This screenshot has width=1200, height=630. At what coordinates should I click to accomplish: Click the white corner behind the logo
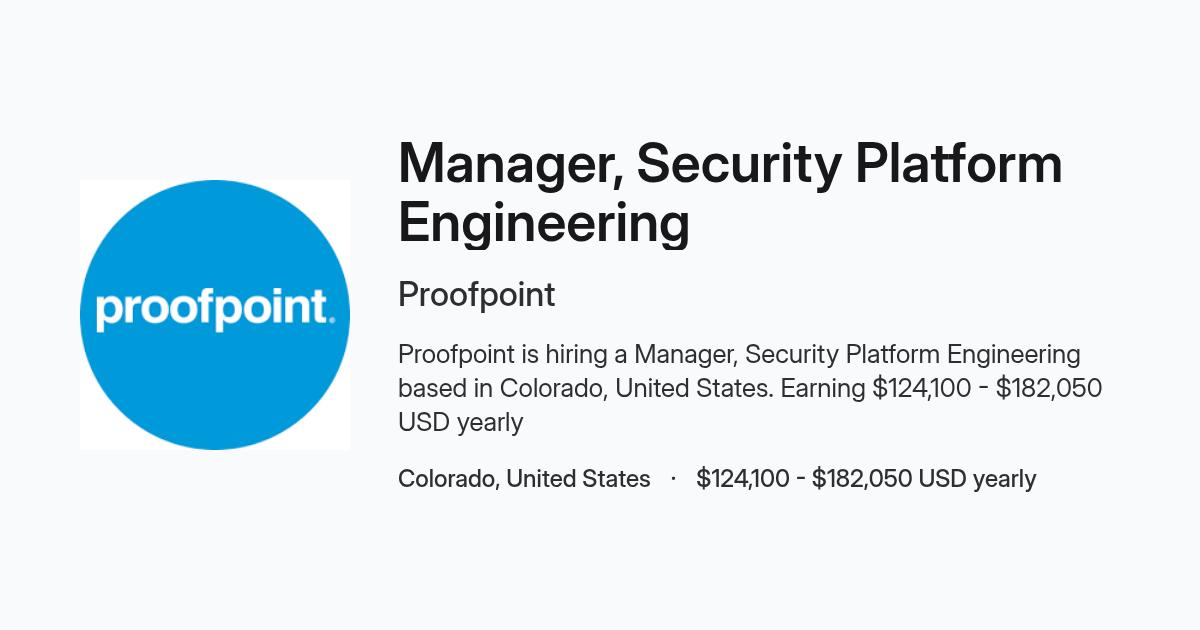point(89,189)
